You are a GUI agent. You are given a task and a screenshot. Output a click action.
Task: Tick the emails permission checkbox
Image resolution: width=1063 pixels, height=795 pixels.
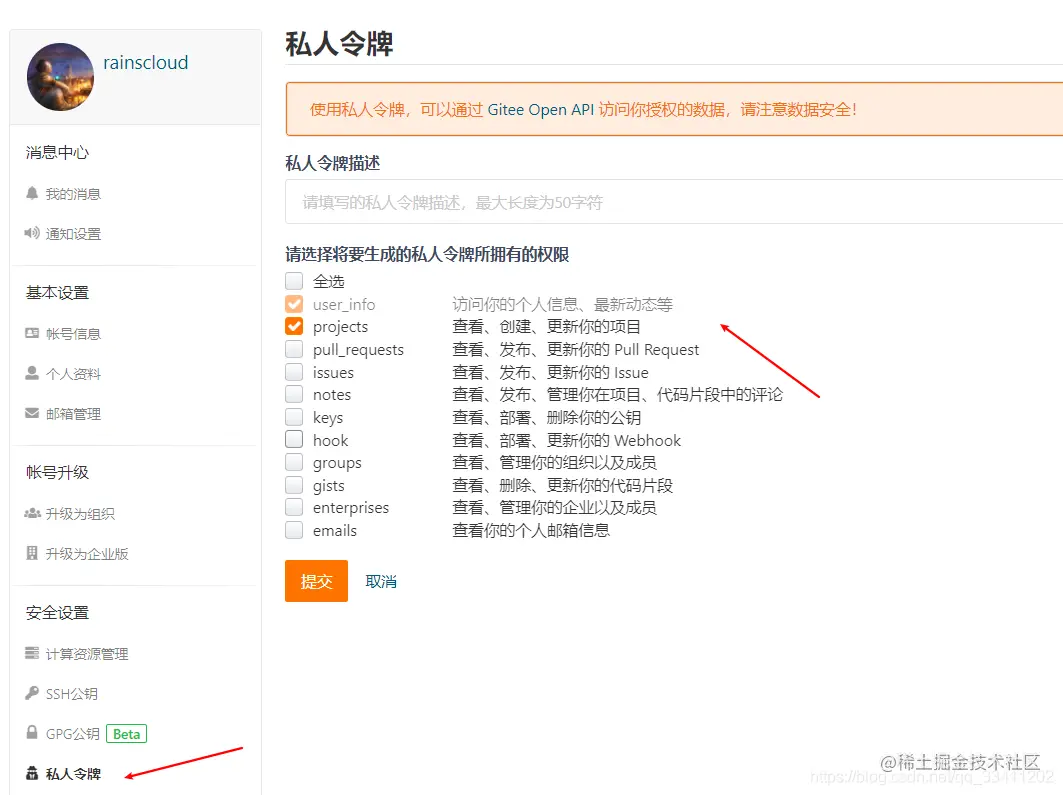294,530
